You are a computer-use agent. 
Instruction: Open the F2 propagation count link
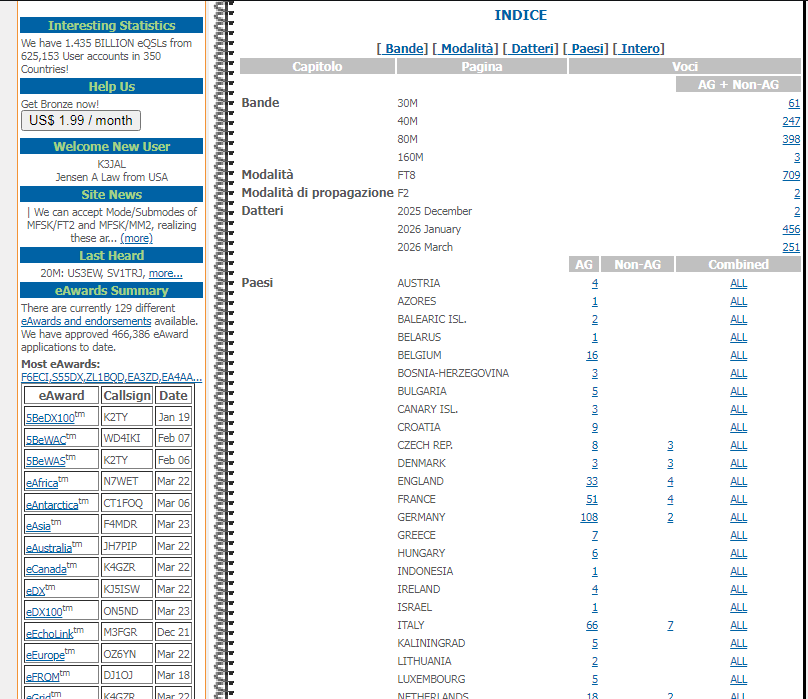click(x=797, y=193)
